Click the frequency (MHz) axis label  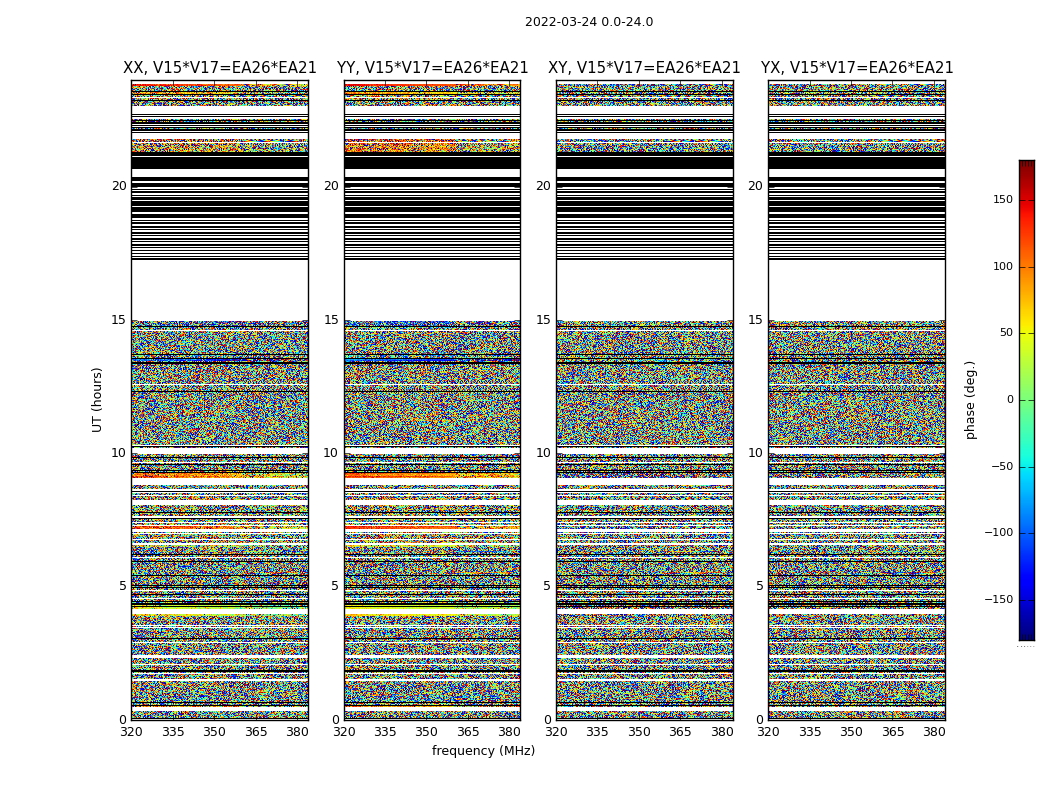click(x=483, y=750)
